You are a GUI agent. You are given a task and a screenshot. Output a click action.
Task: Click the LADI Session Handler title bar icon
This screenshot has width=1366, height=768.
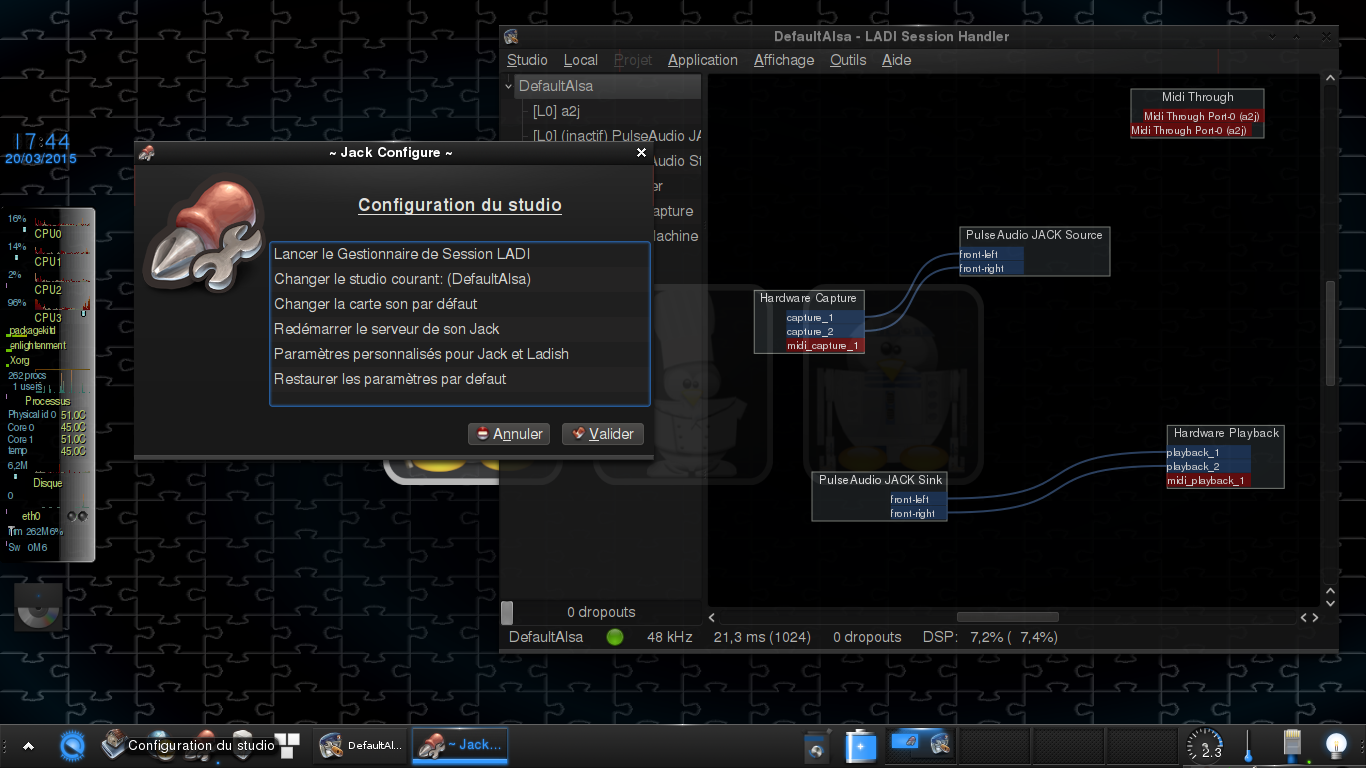pyautogui.click(x=512, y=37)
